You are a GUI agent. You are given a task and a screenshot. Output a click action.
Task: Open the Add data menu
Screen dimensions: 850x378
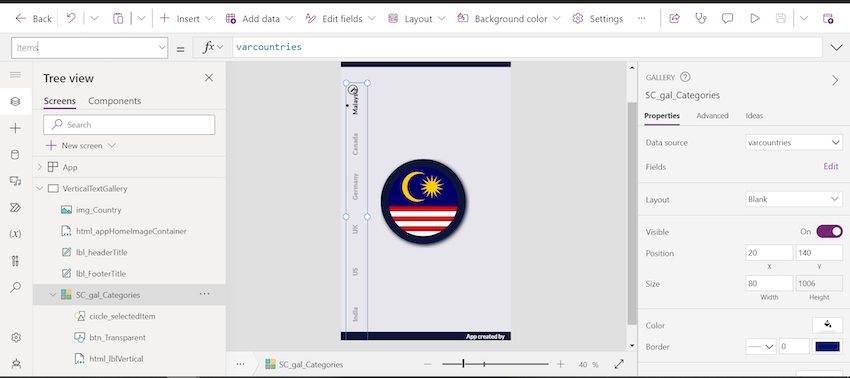pos(259,18)
